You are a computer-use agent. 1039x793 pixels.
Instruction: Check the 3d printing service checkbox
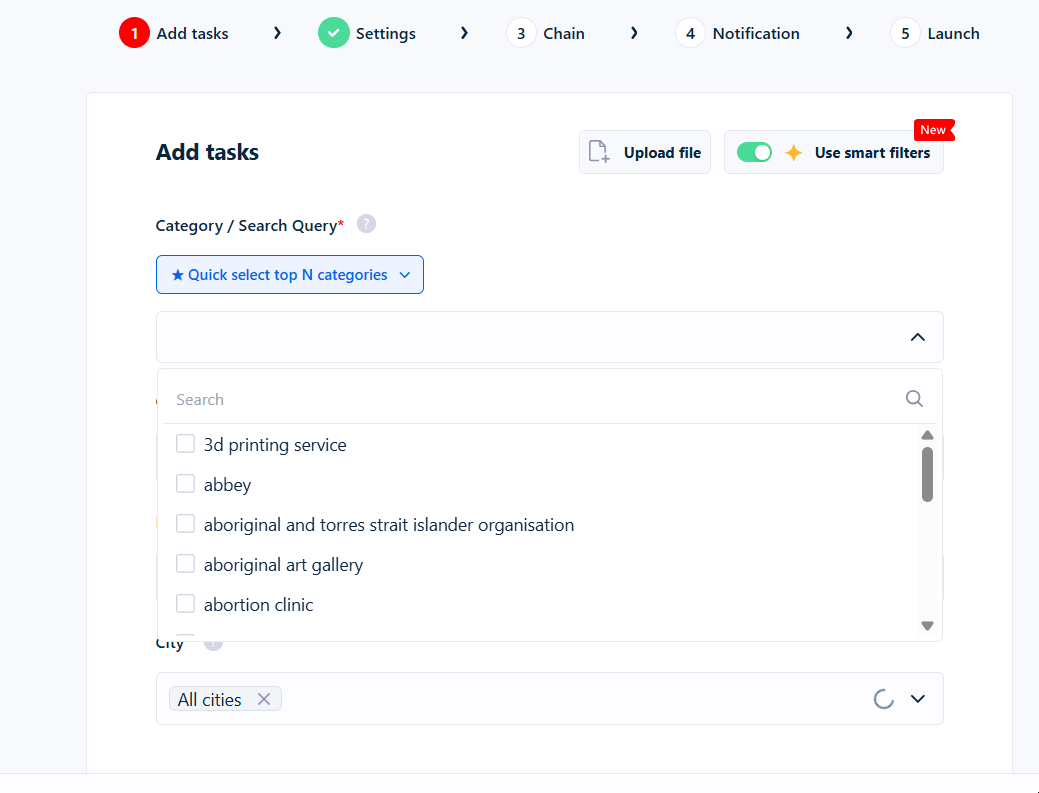(186, 444)
